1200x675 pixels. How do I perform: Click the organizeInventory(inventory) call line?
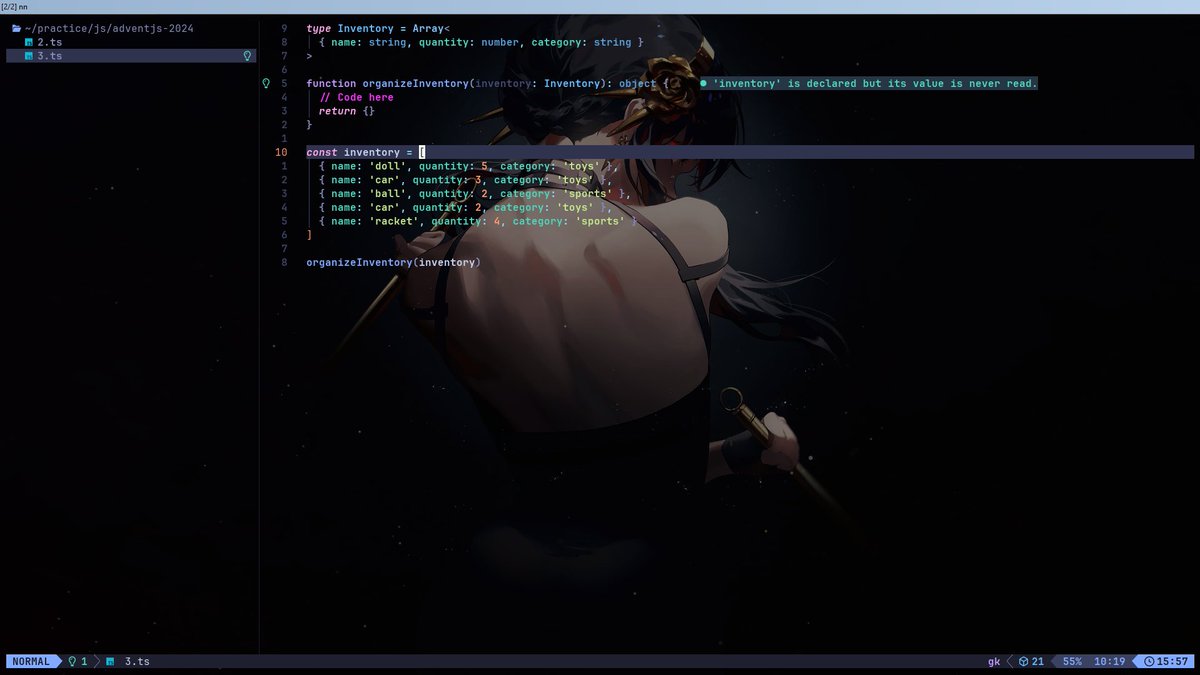394,263
